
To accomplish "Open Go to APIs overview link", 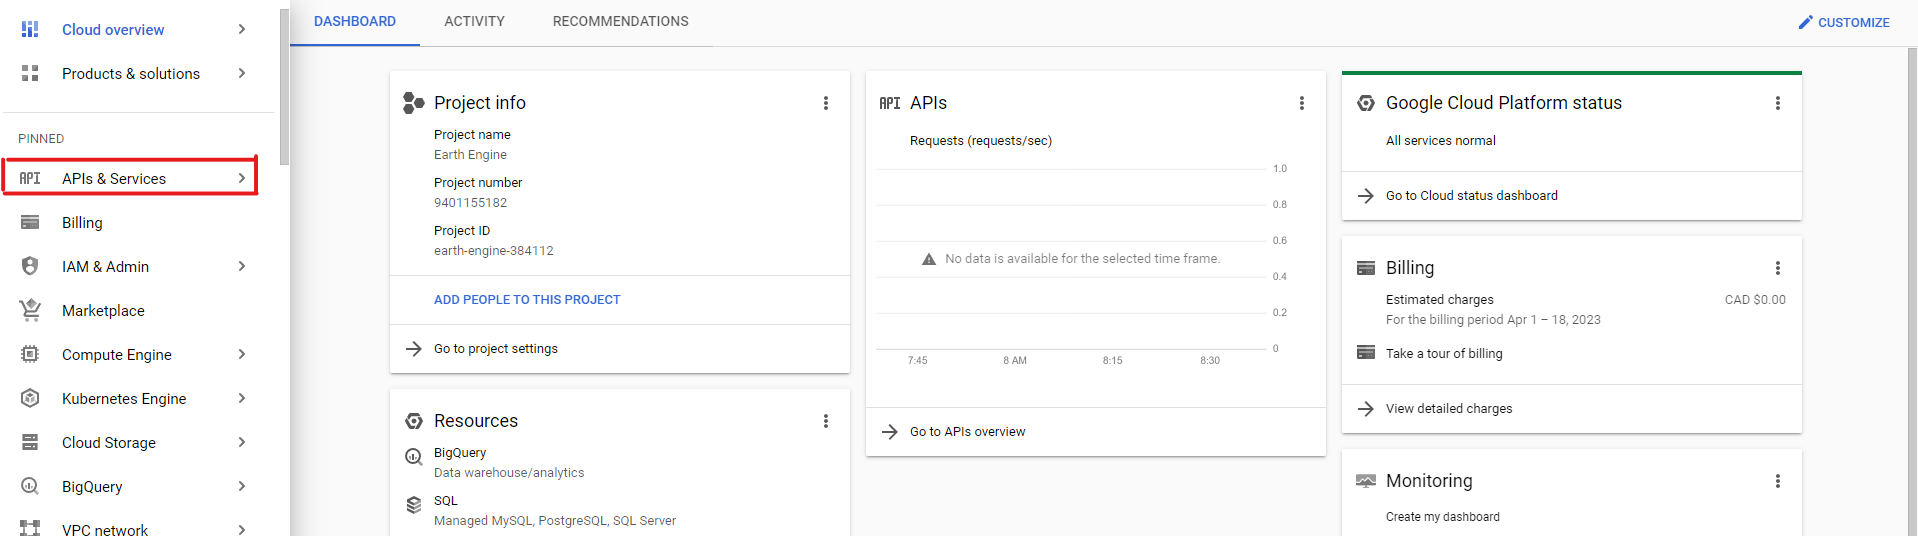I will pos(967,432).
